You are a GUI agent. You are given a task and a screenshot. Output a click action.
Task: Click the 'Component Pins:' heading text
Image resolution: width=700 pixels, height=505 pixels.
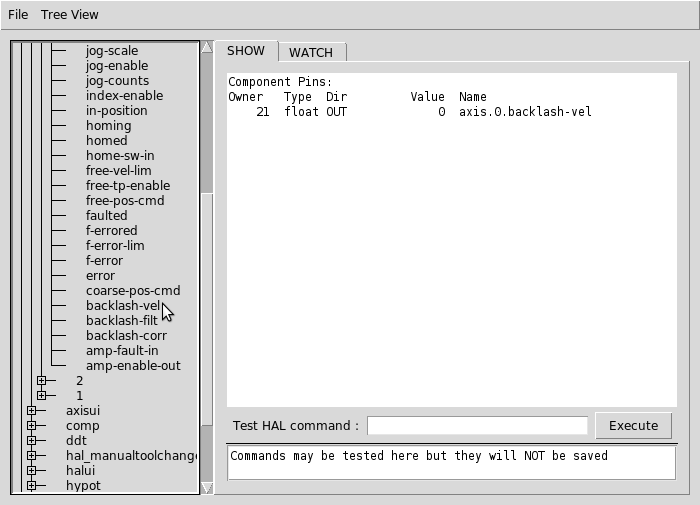tap(280, 82)
